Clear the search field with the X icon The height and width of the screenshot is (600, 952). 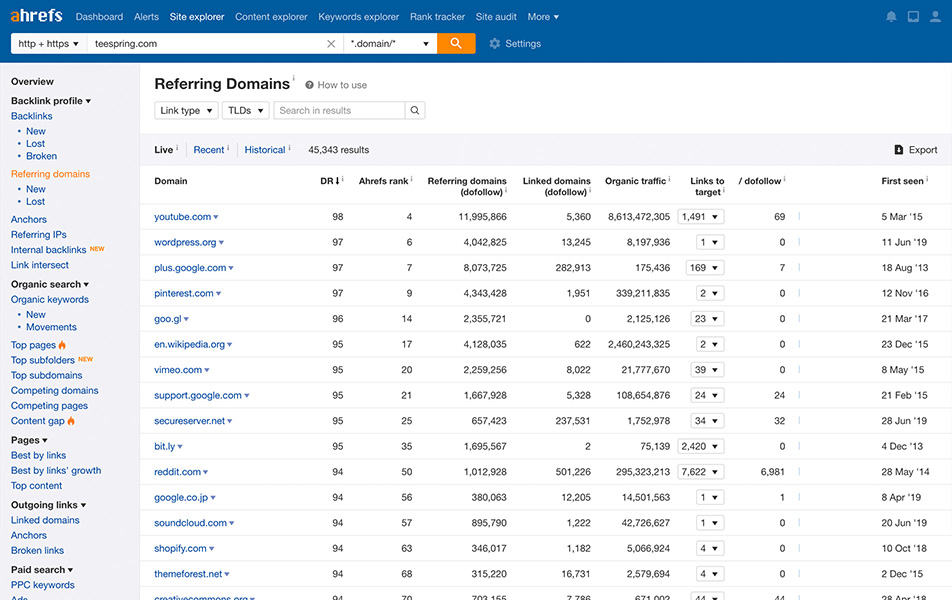(x=331, y=43)
